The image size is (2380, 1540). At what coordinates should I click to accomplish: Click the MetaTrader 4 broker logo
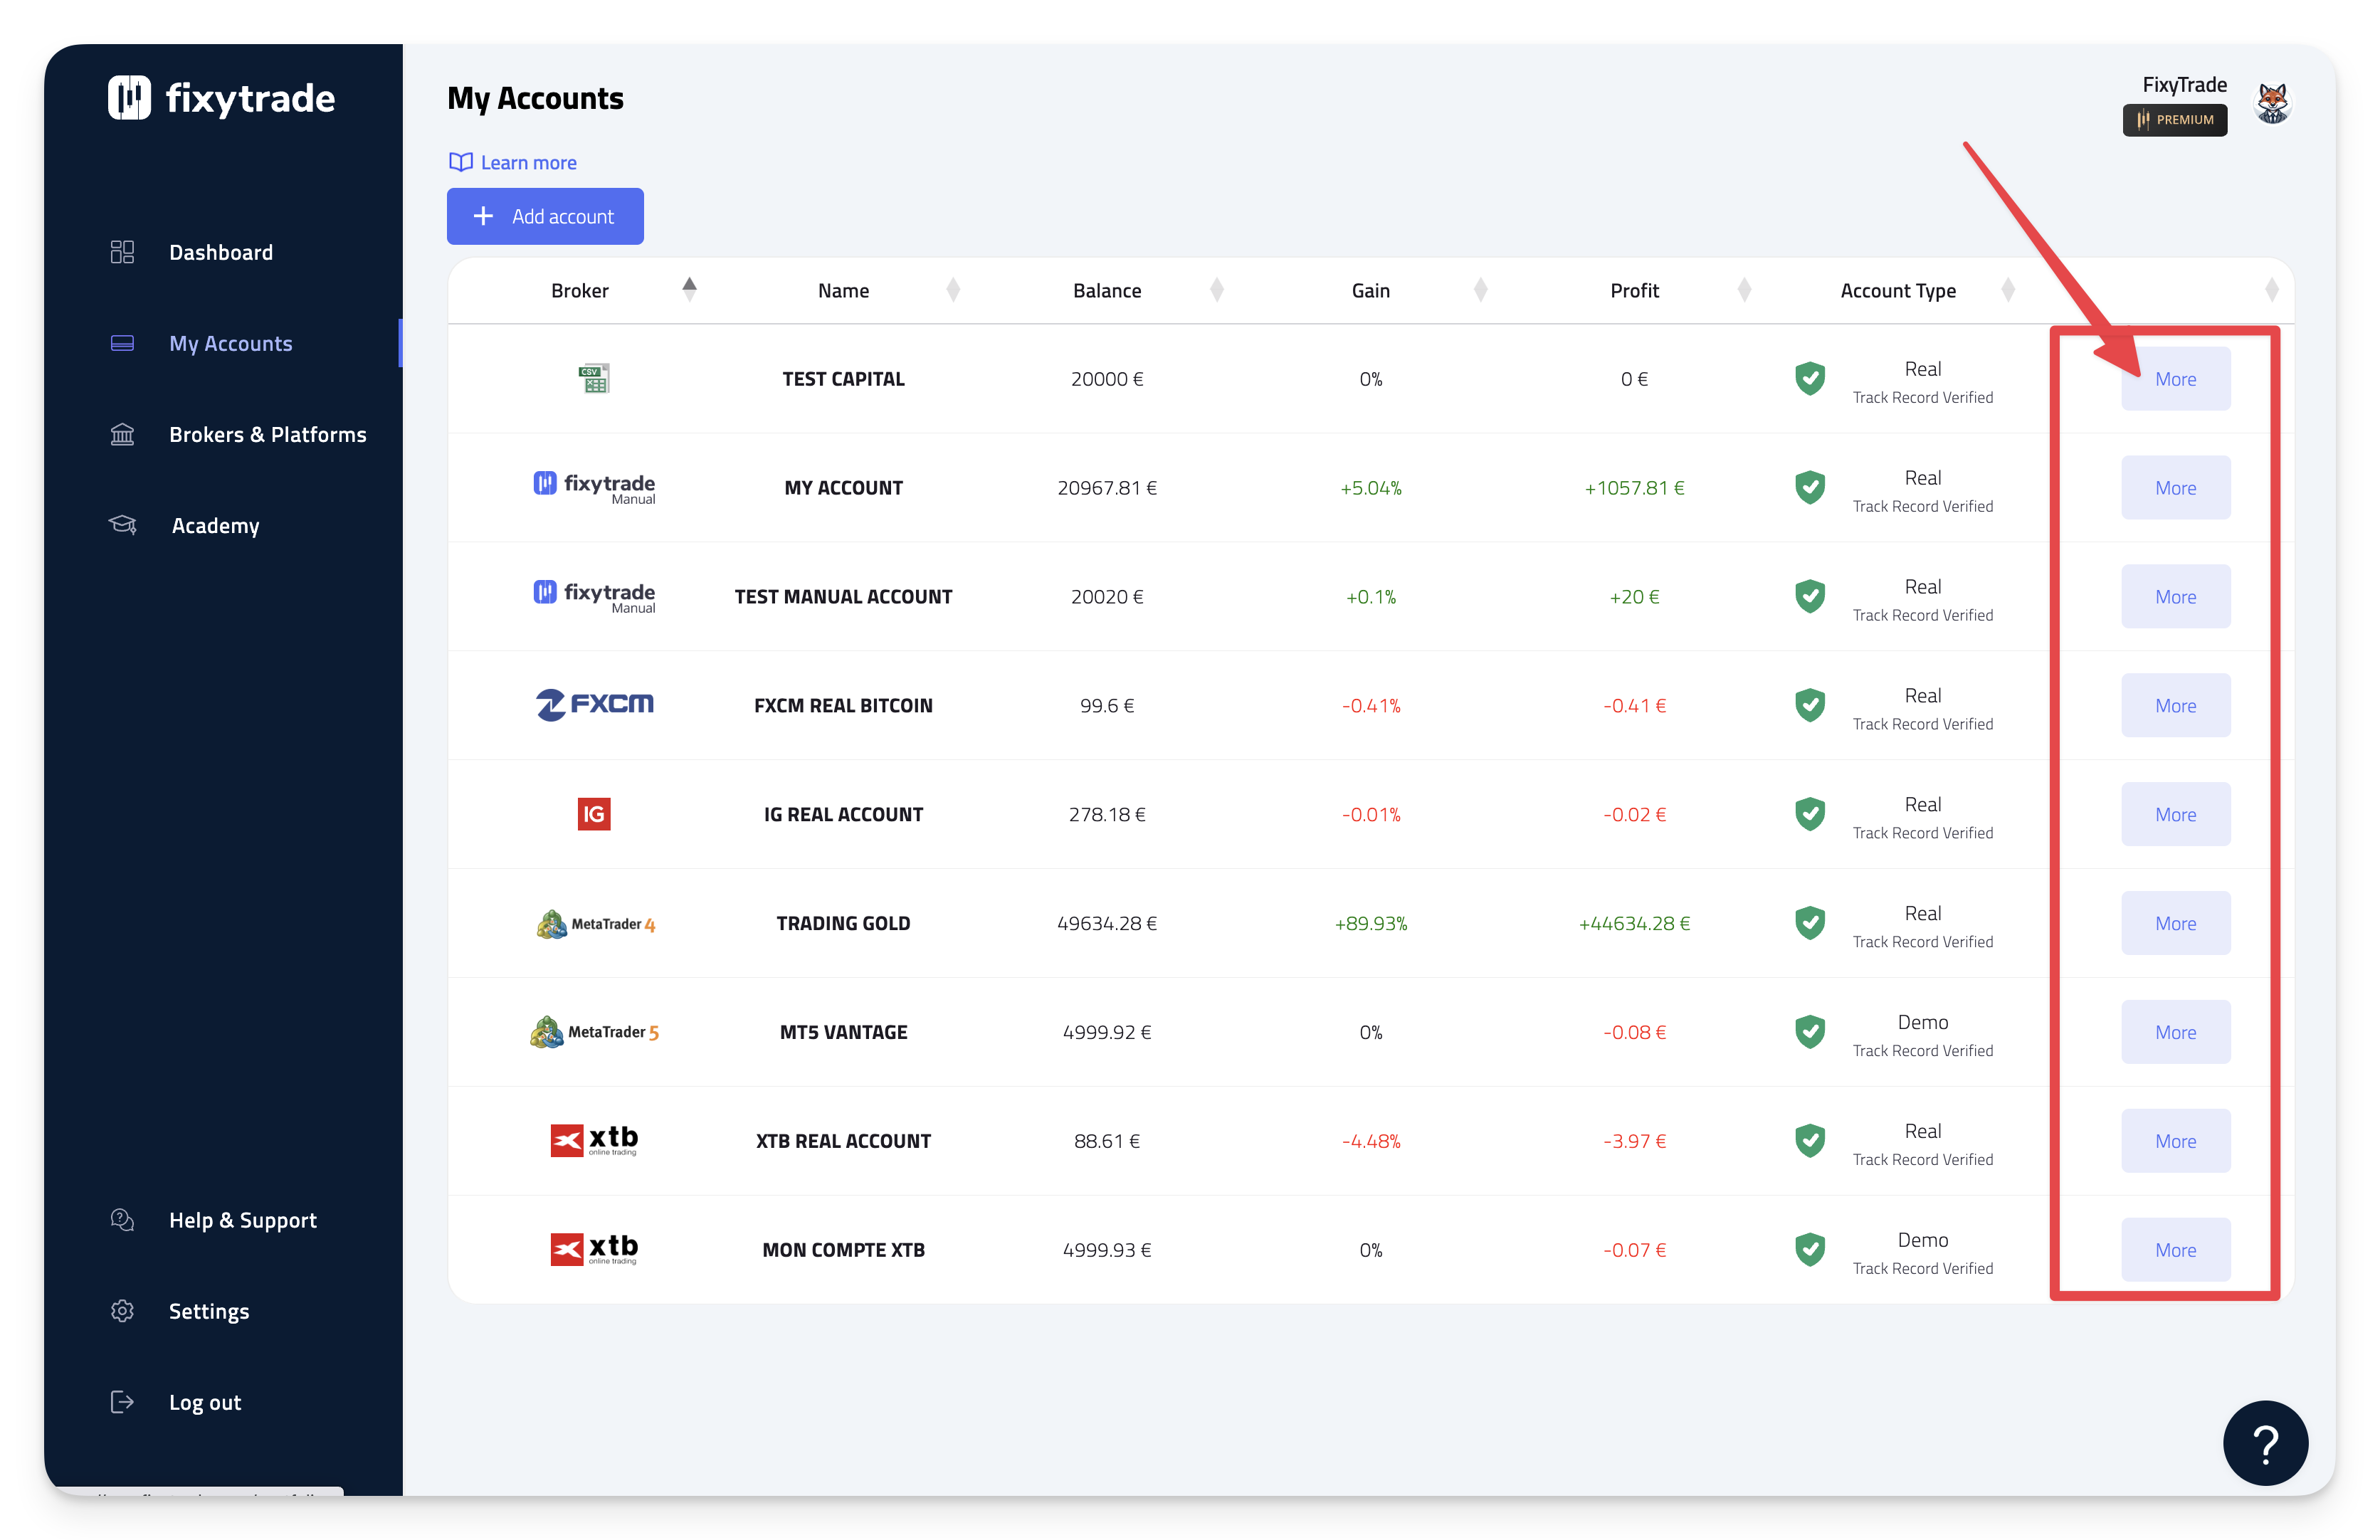click(595, 923)
